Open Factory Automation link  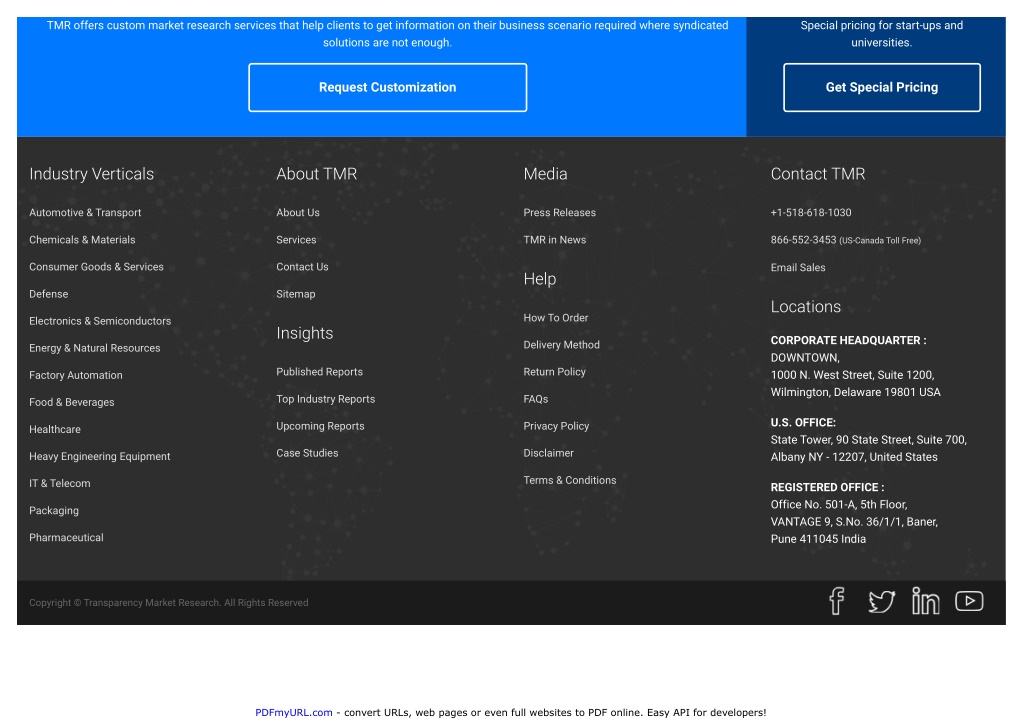(x=76, y=375)
